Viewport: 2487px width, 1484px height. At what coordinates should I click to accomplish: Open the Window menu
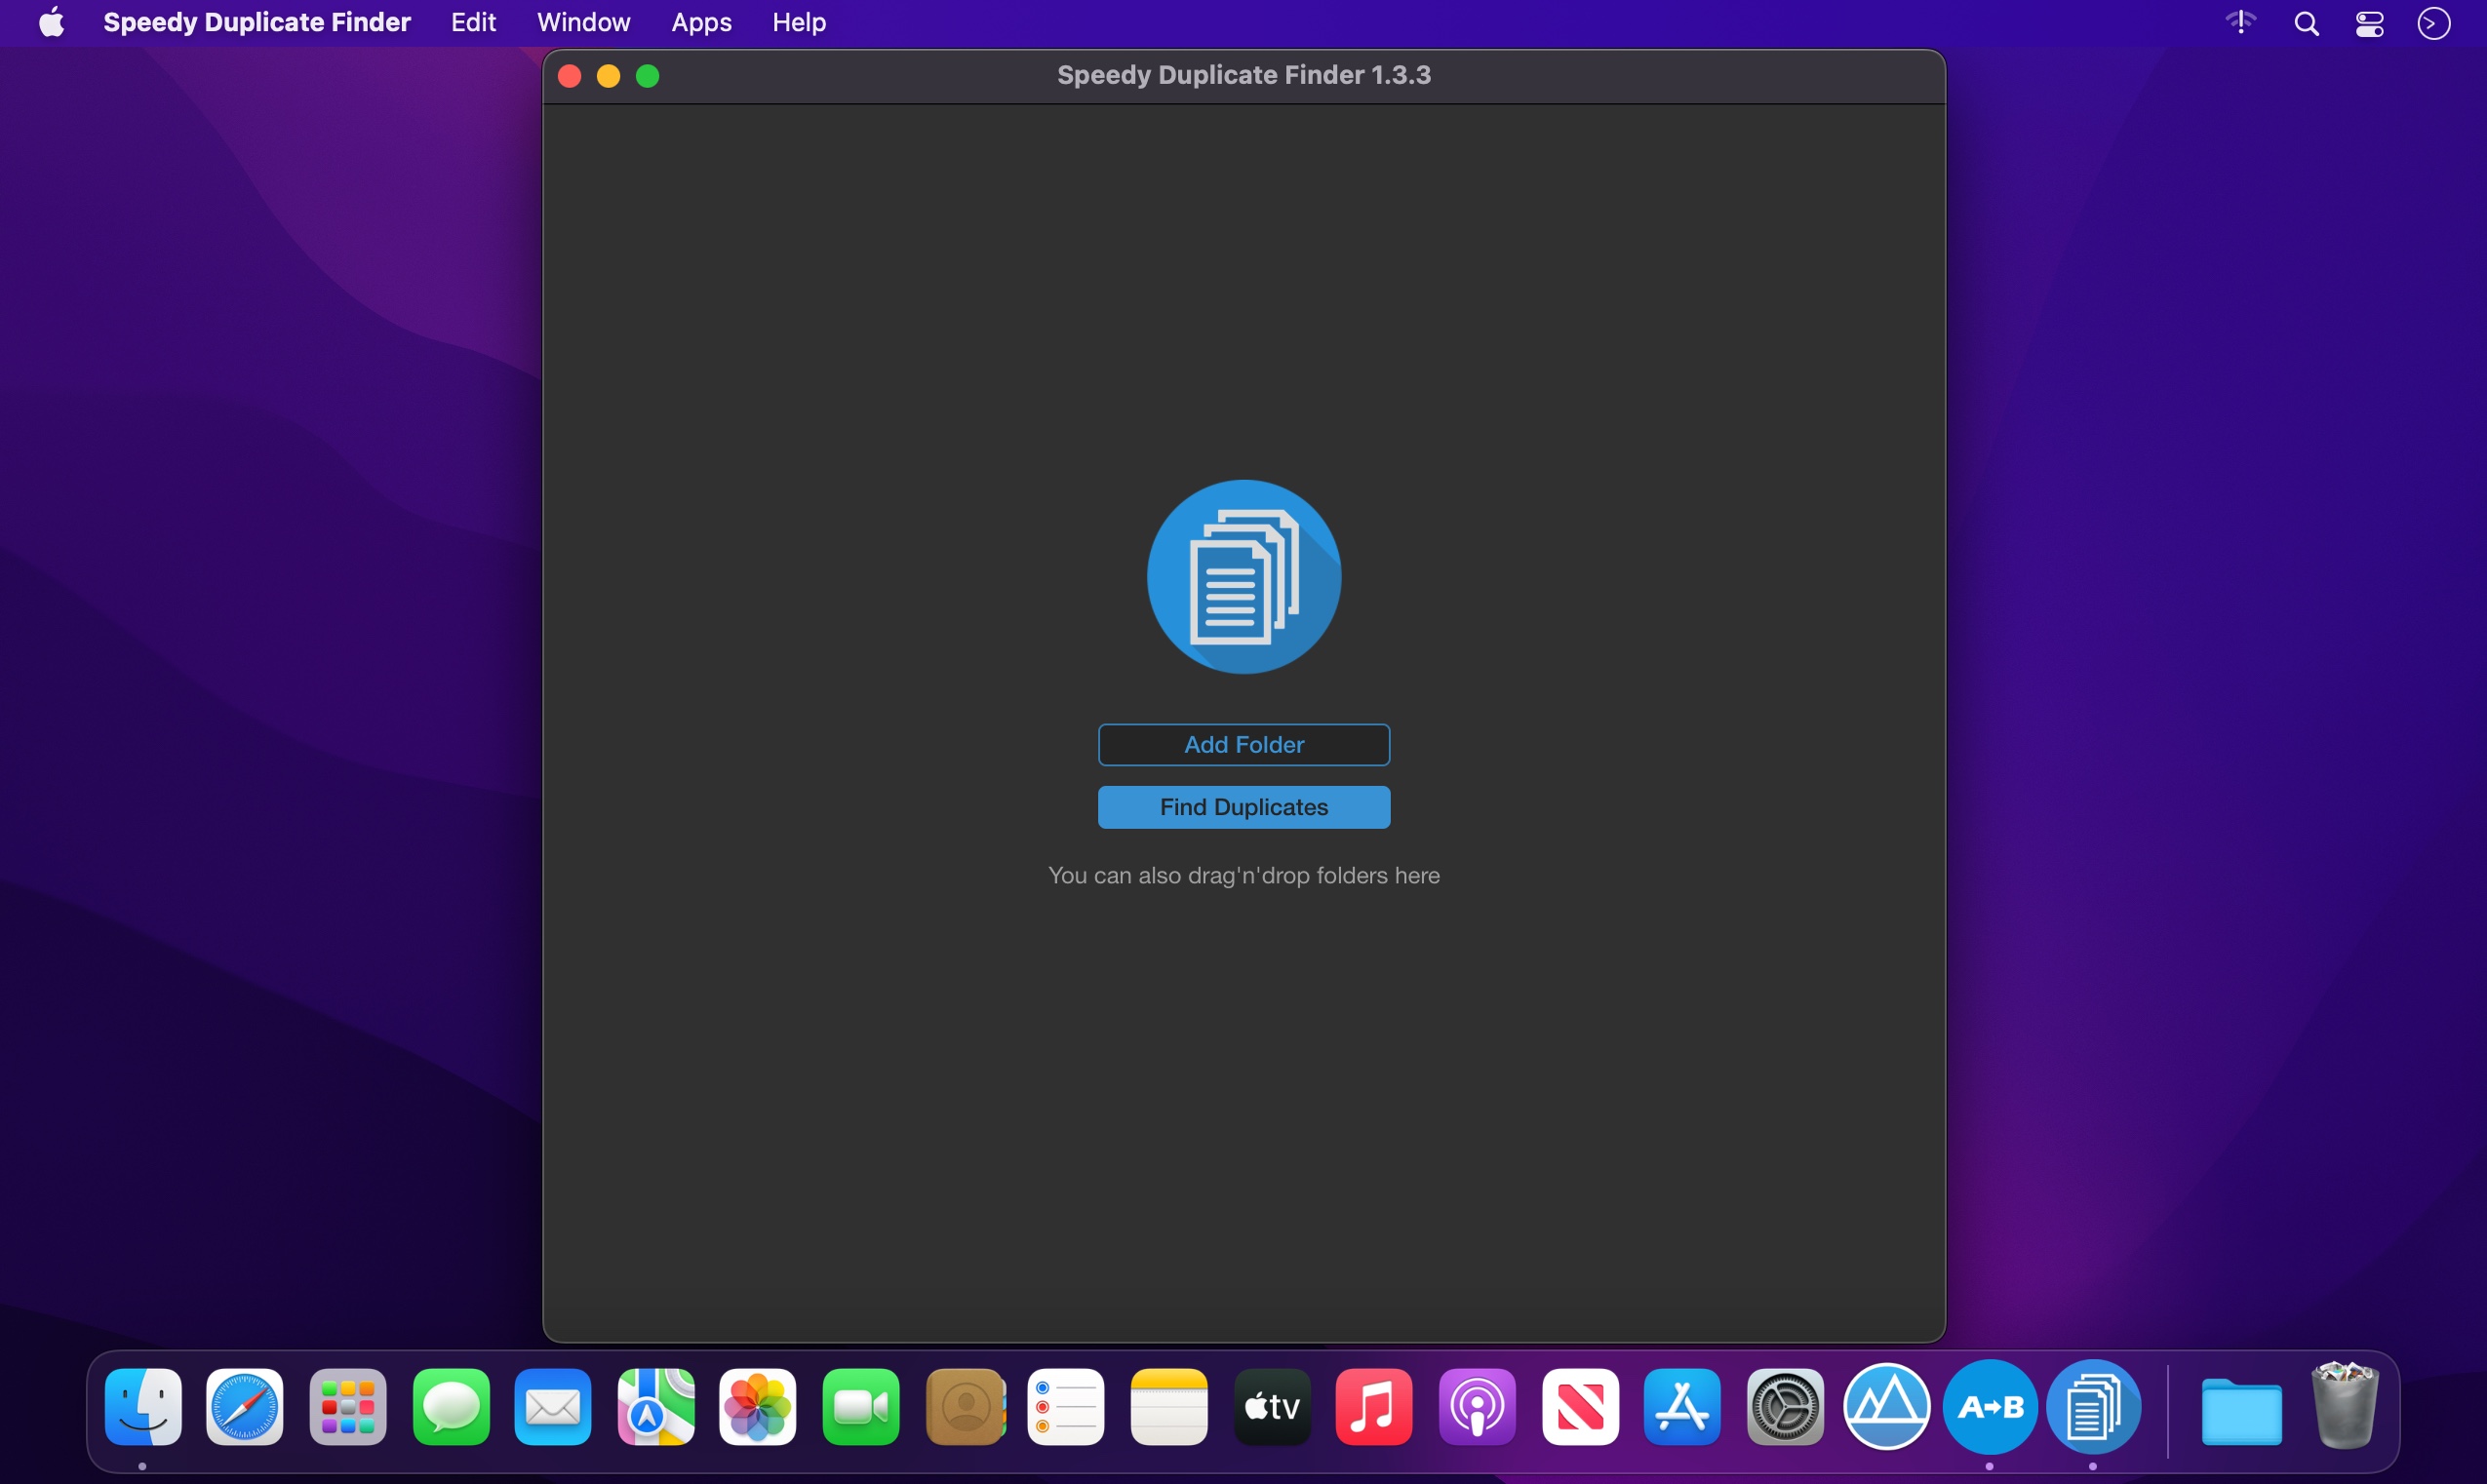pos(583,22)
